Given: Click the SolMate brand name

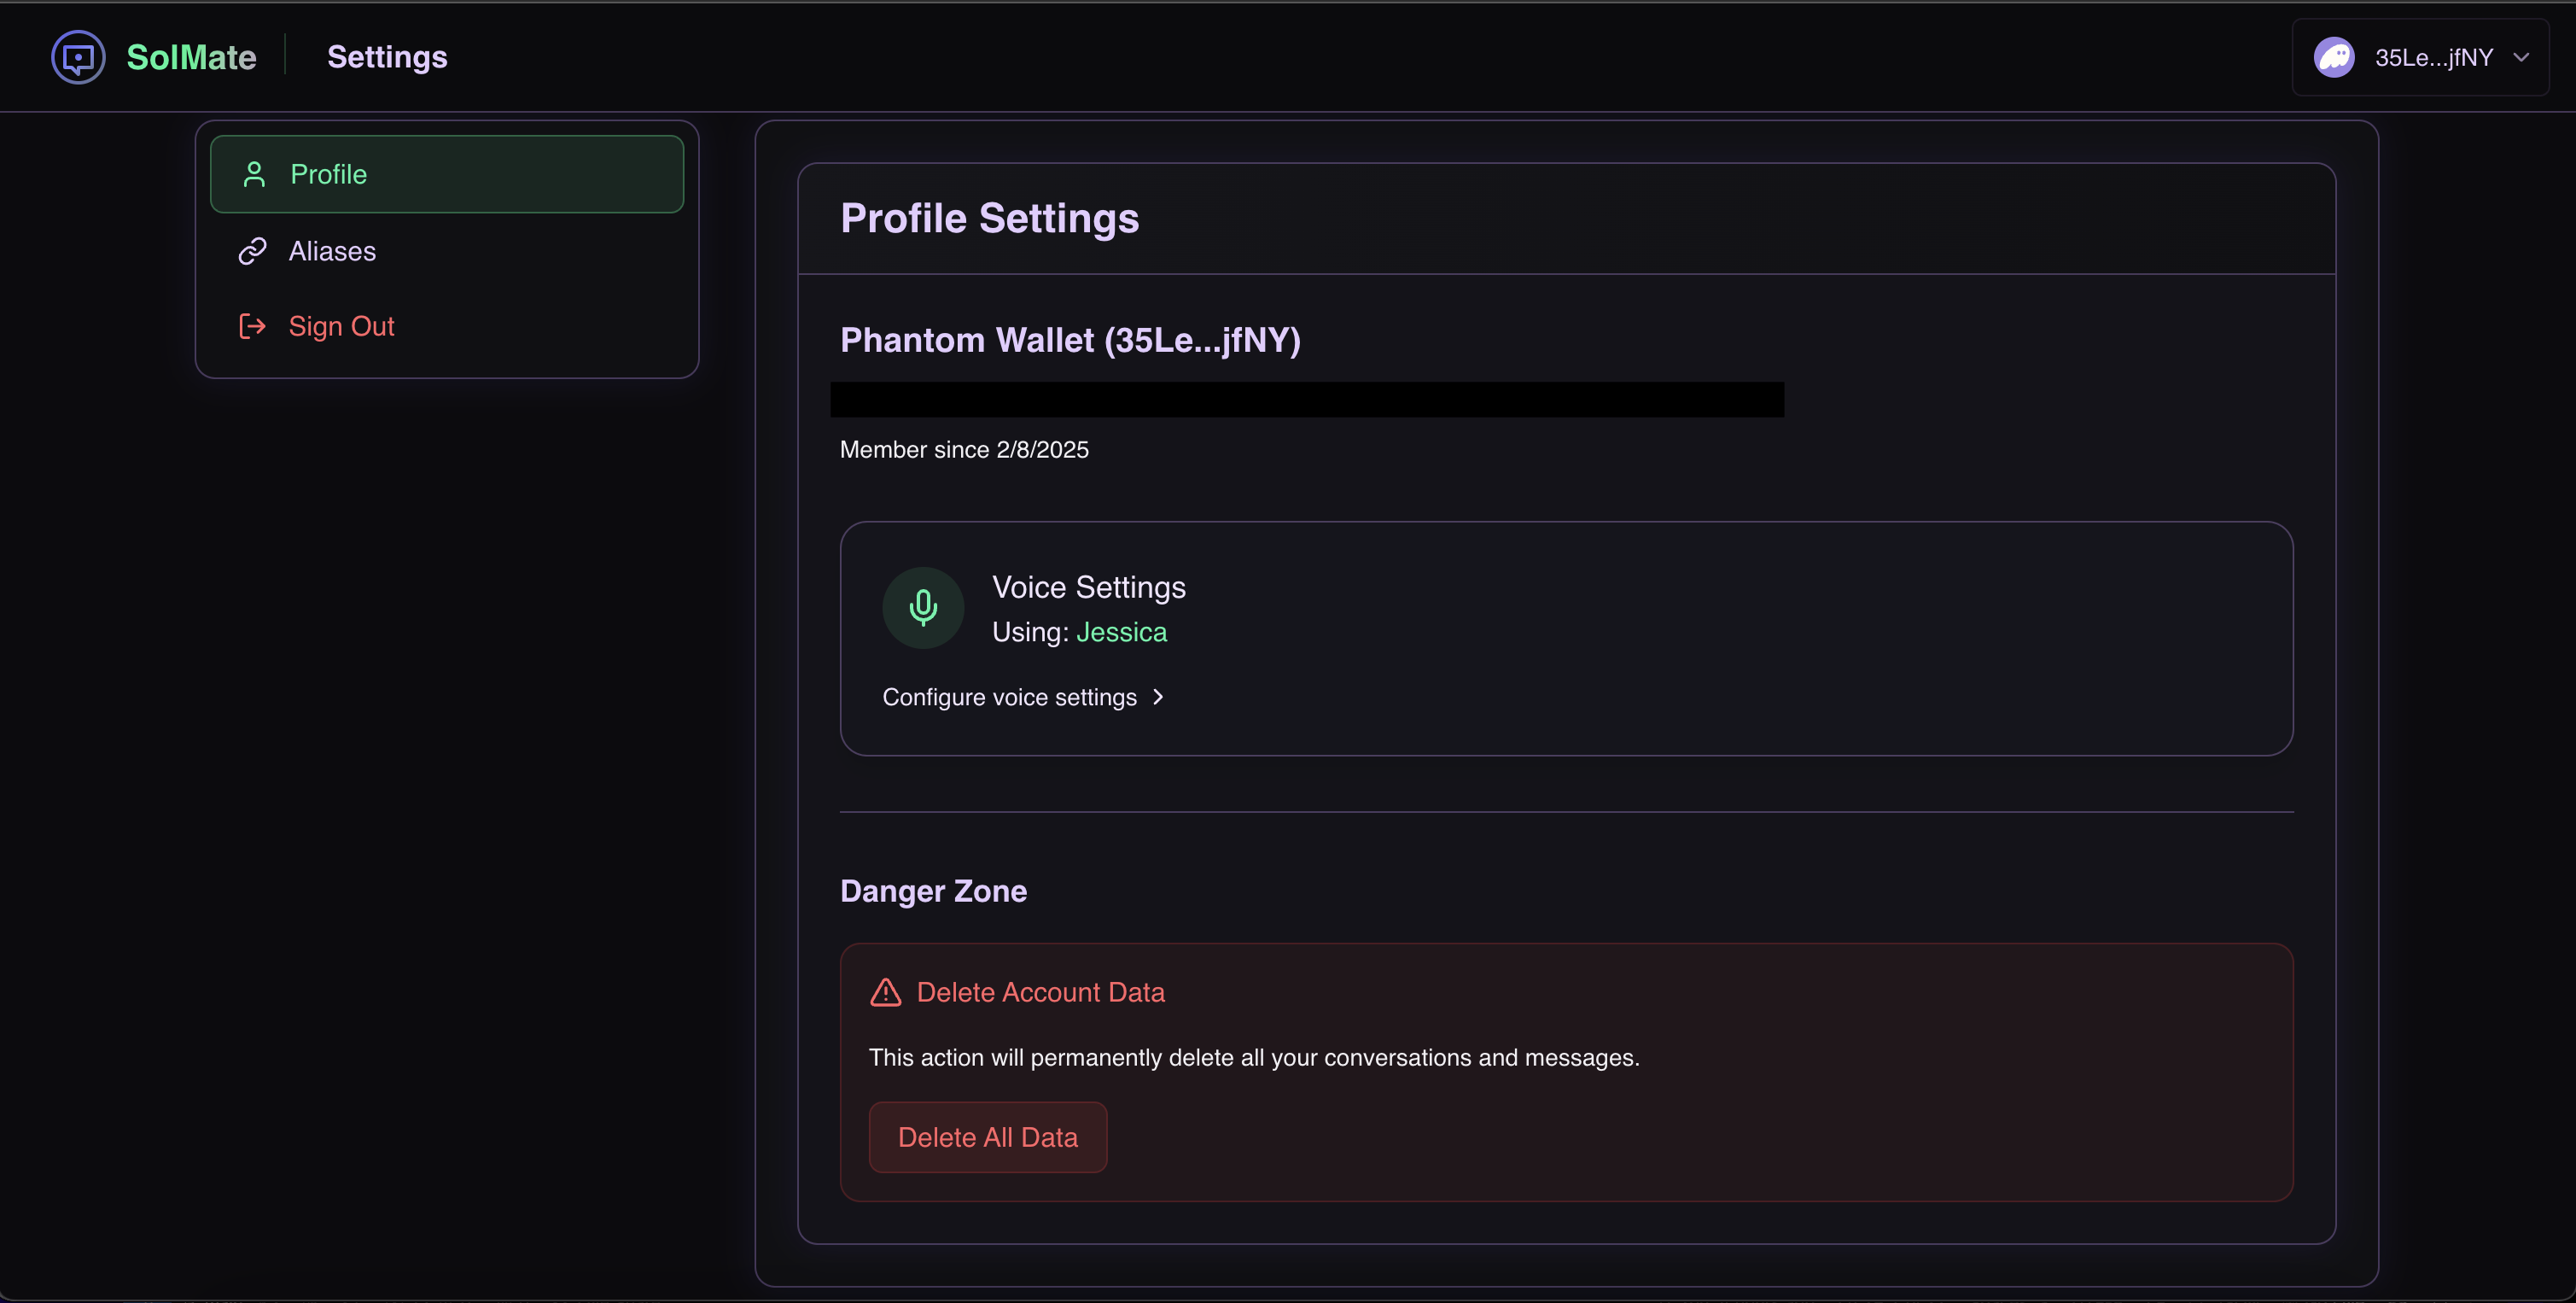Looking at the screenshot, I should (191, 57).
